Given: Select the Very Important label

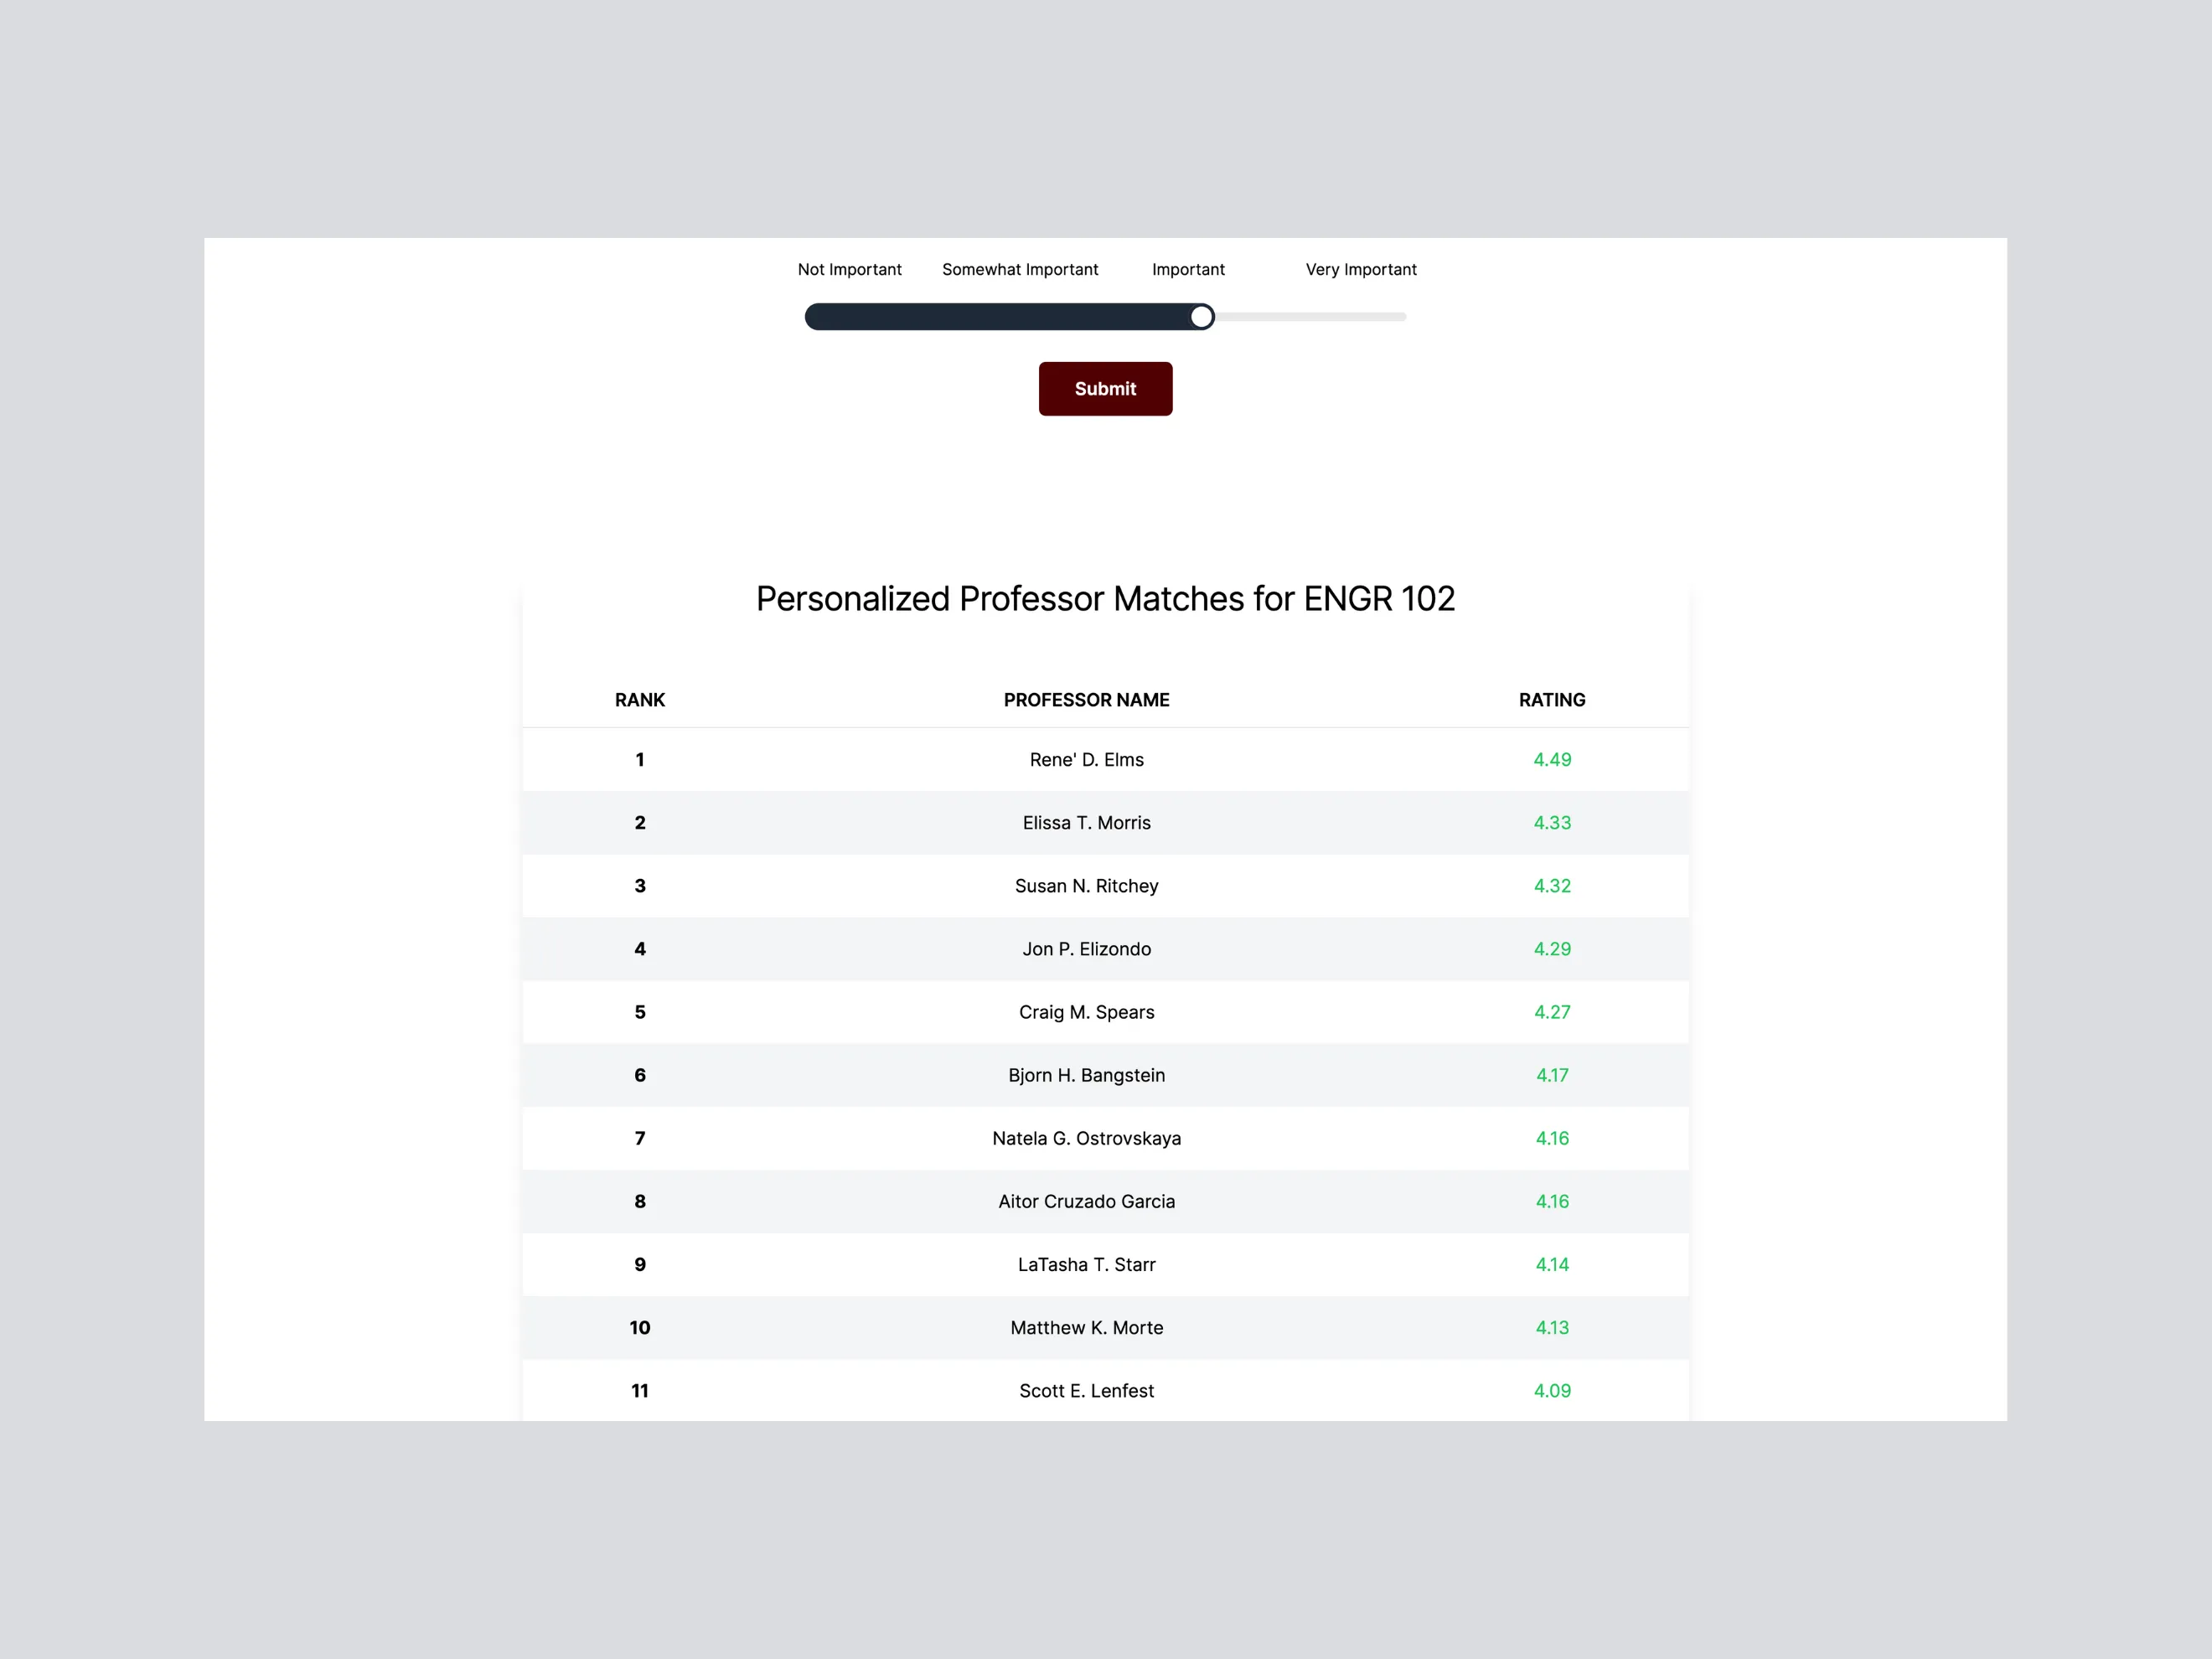Looking at the screenshot, I should coord(1360,269).
